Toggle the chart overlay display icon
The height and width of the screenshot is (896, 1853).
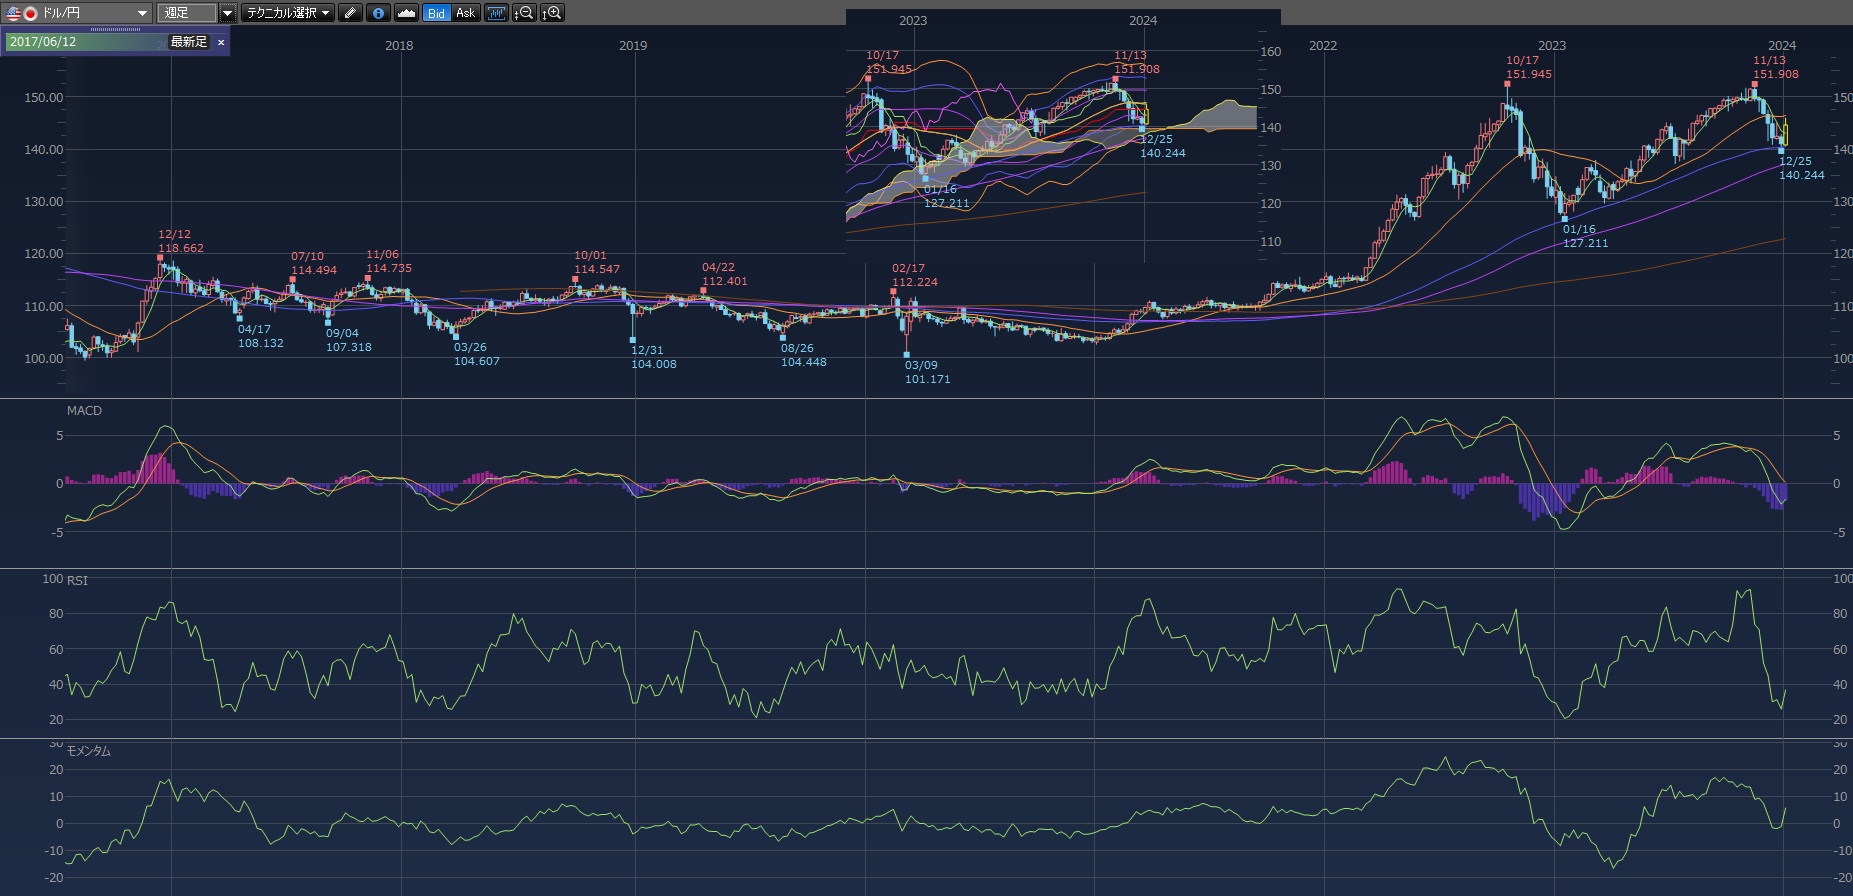[x=496, y=13]
